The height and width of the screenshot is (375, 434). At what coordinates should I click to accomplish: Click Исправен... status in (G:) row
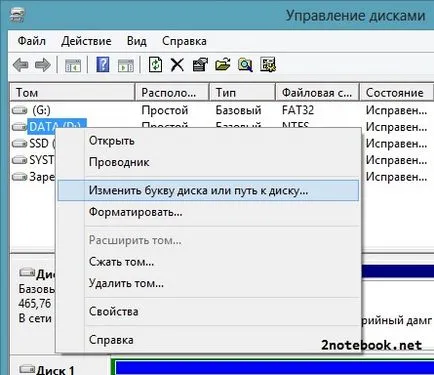[x=397, y=110]
